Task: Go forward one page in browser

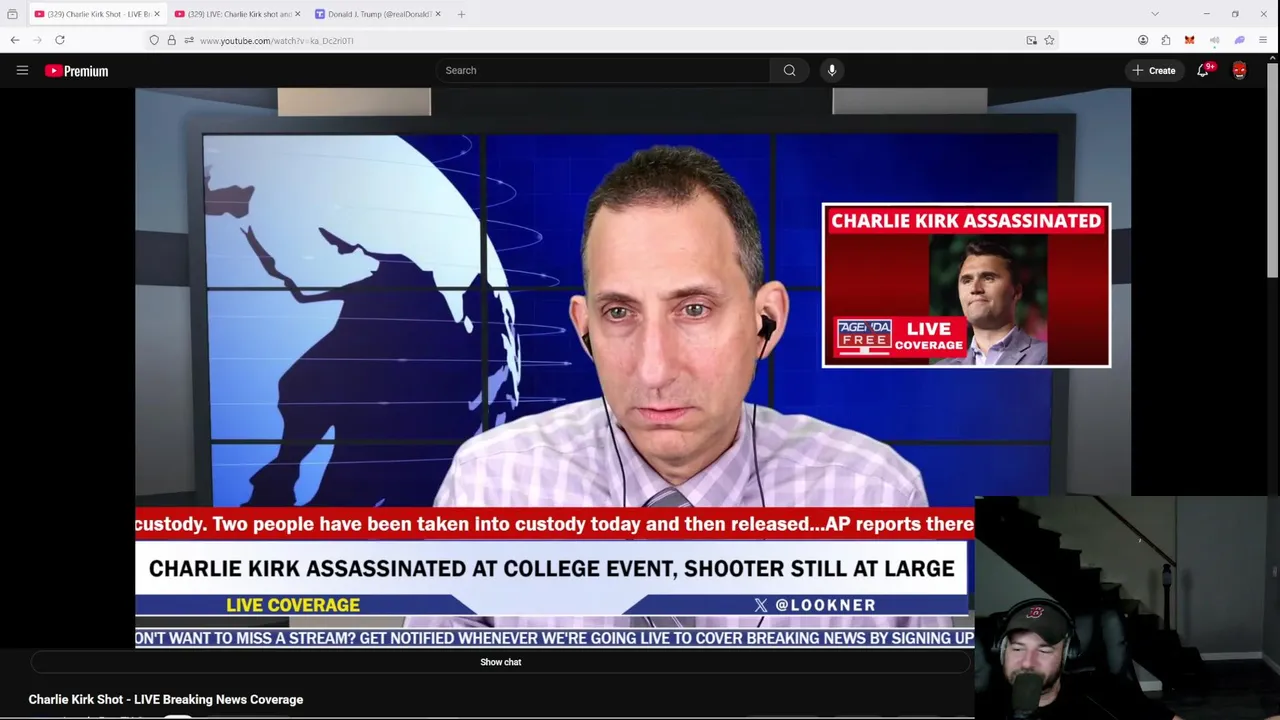Action: 38,40
